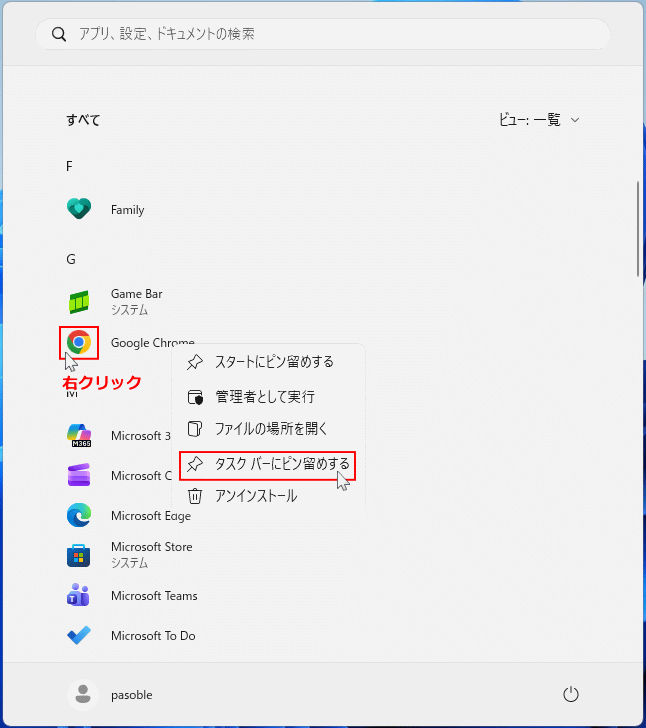The height and width of the screenshot is (728, 646).
Task: Click the Google Chrome app icon
Action: [x=79, y=342]
